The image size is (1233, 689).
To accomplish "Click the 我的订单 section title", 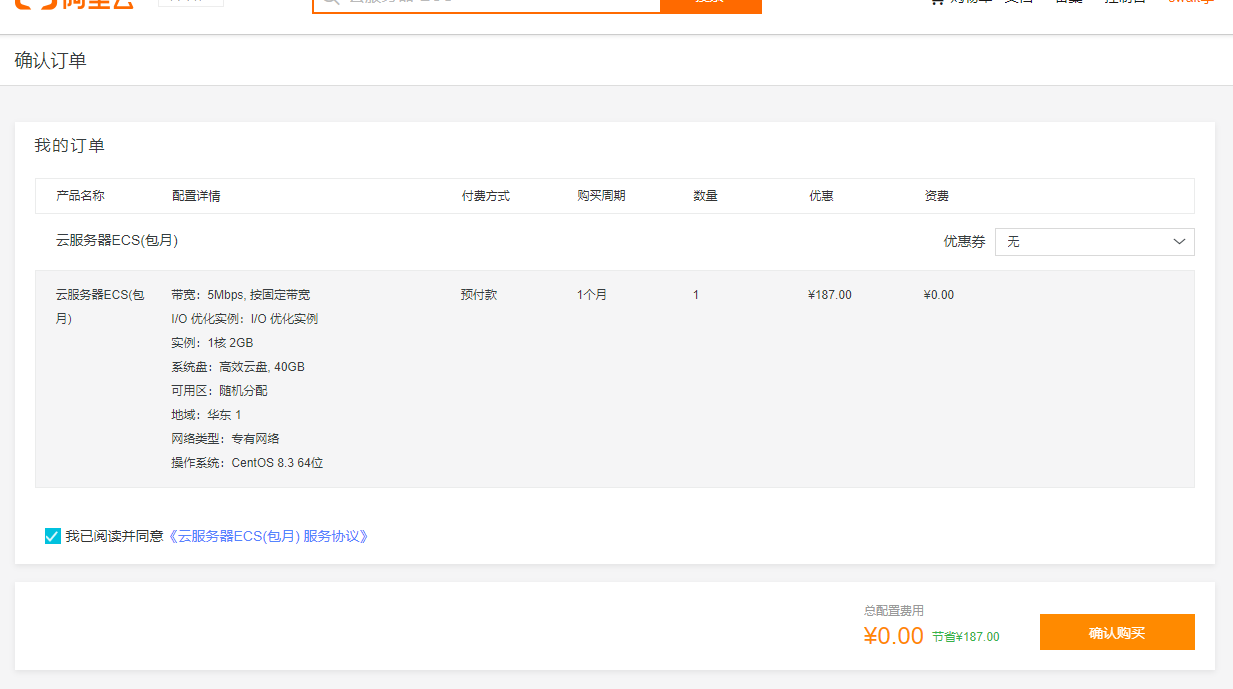I will [70, 146].
